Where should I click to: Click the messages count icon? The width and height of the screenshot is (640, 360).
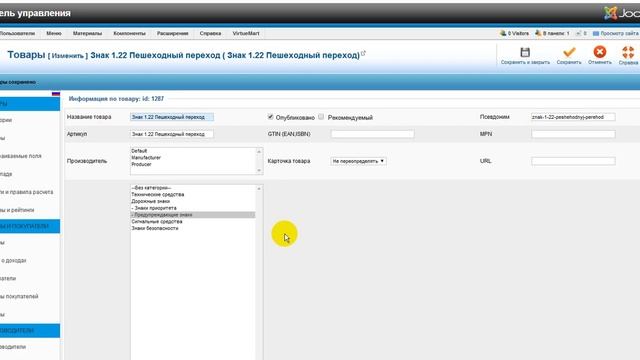click(578, 33)
